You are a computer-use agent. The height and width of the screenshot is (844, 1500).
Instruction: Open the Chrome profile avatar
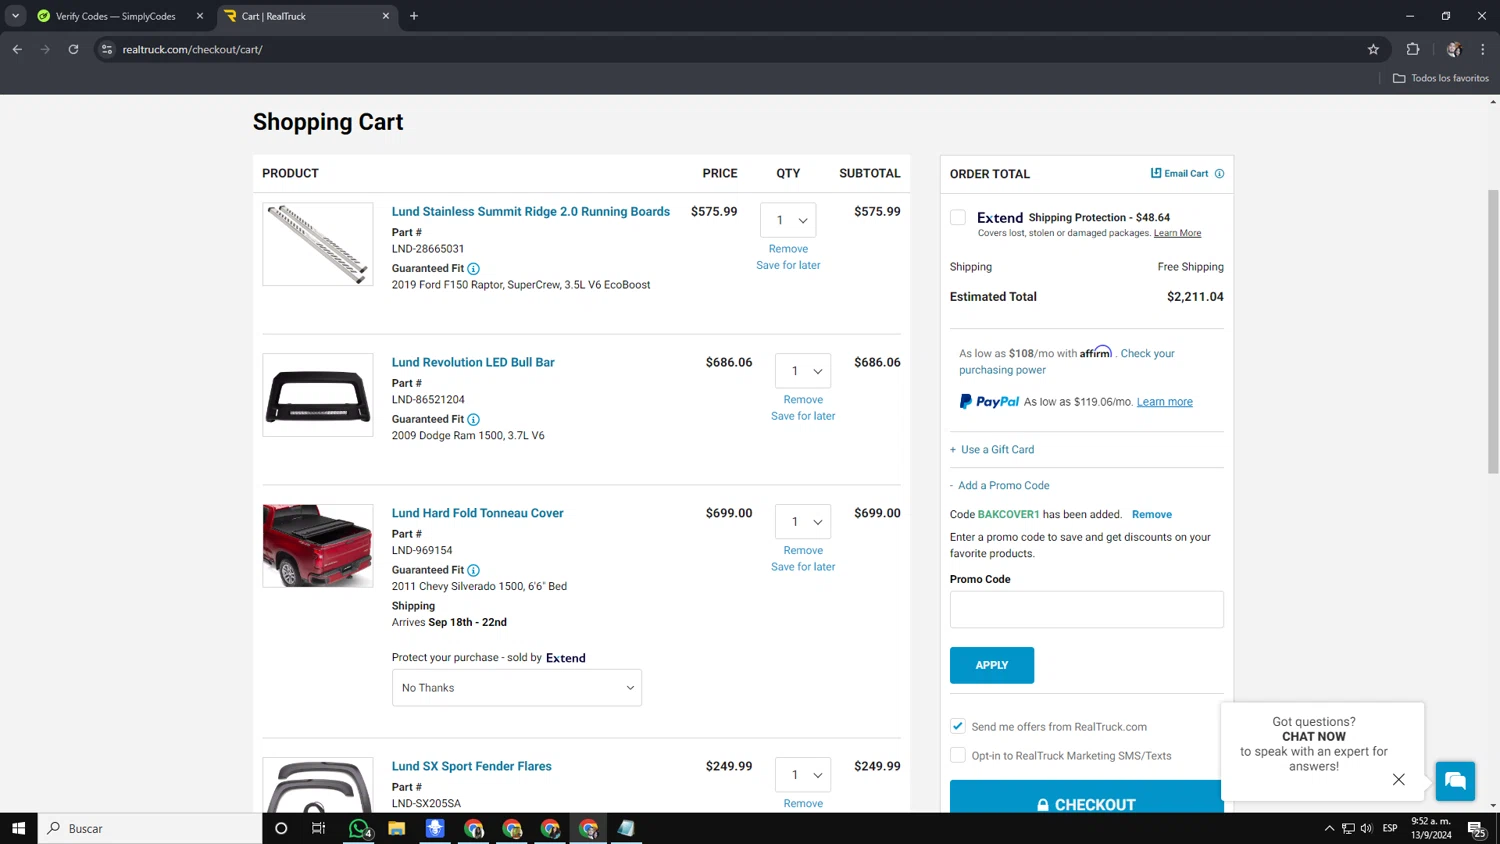(1454, 49)
